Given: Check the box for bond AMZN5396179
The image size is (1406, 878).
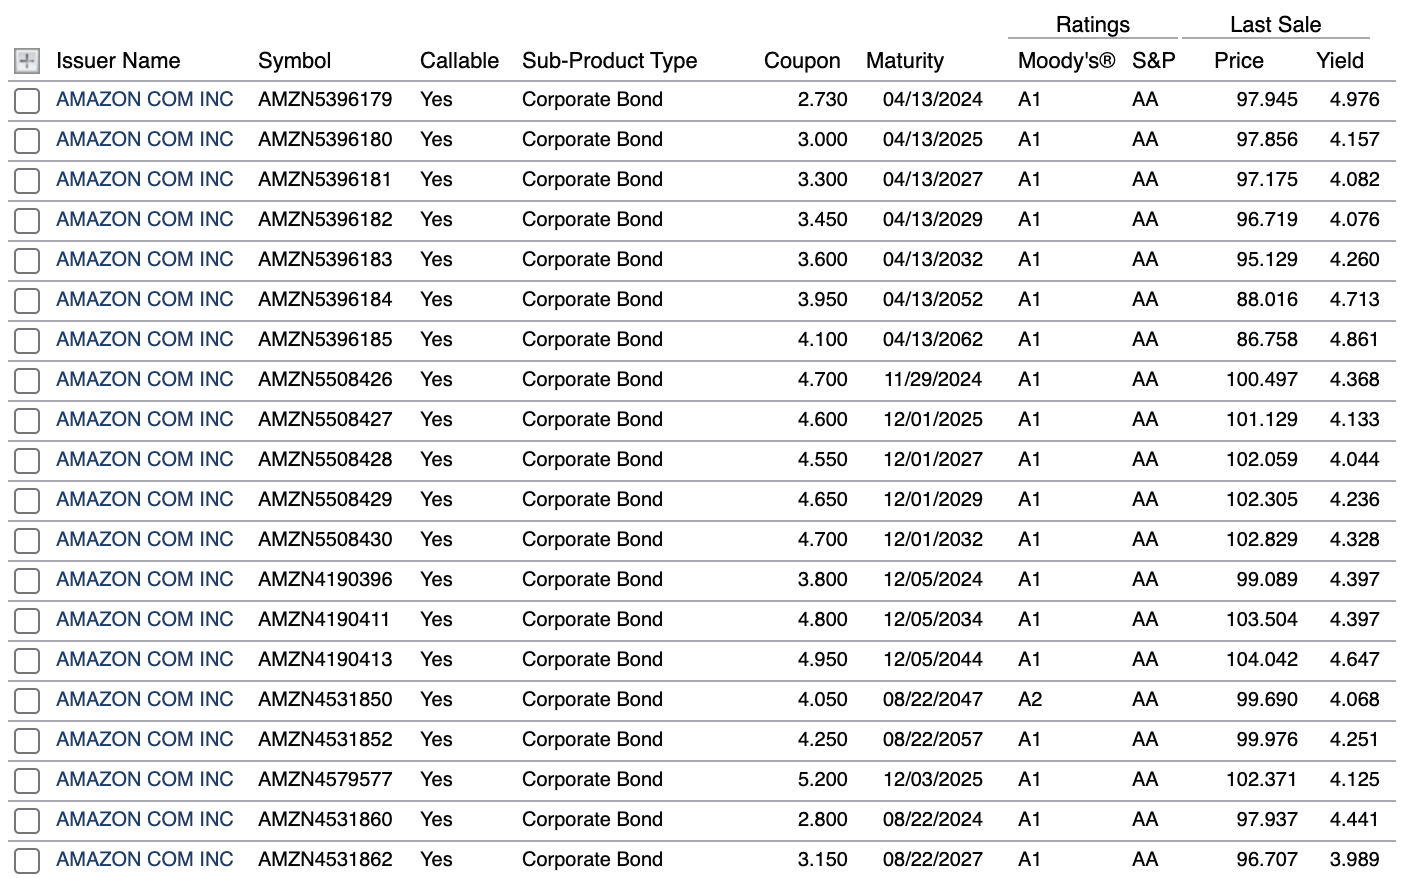Looking at the screenshot, I should click(26, 99).
